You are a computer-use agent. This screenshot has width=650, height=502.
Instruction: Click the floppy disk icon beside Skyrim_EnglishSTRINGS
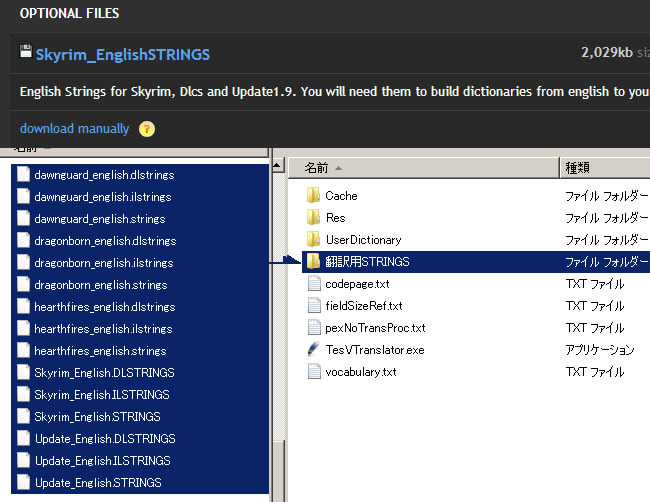coord(26,51)
